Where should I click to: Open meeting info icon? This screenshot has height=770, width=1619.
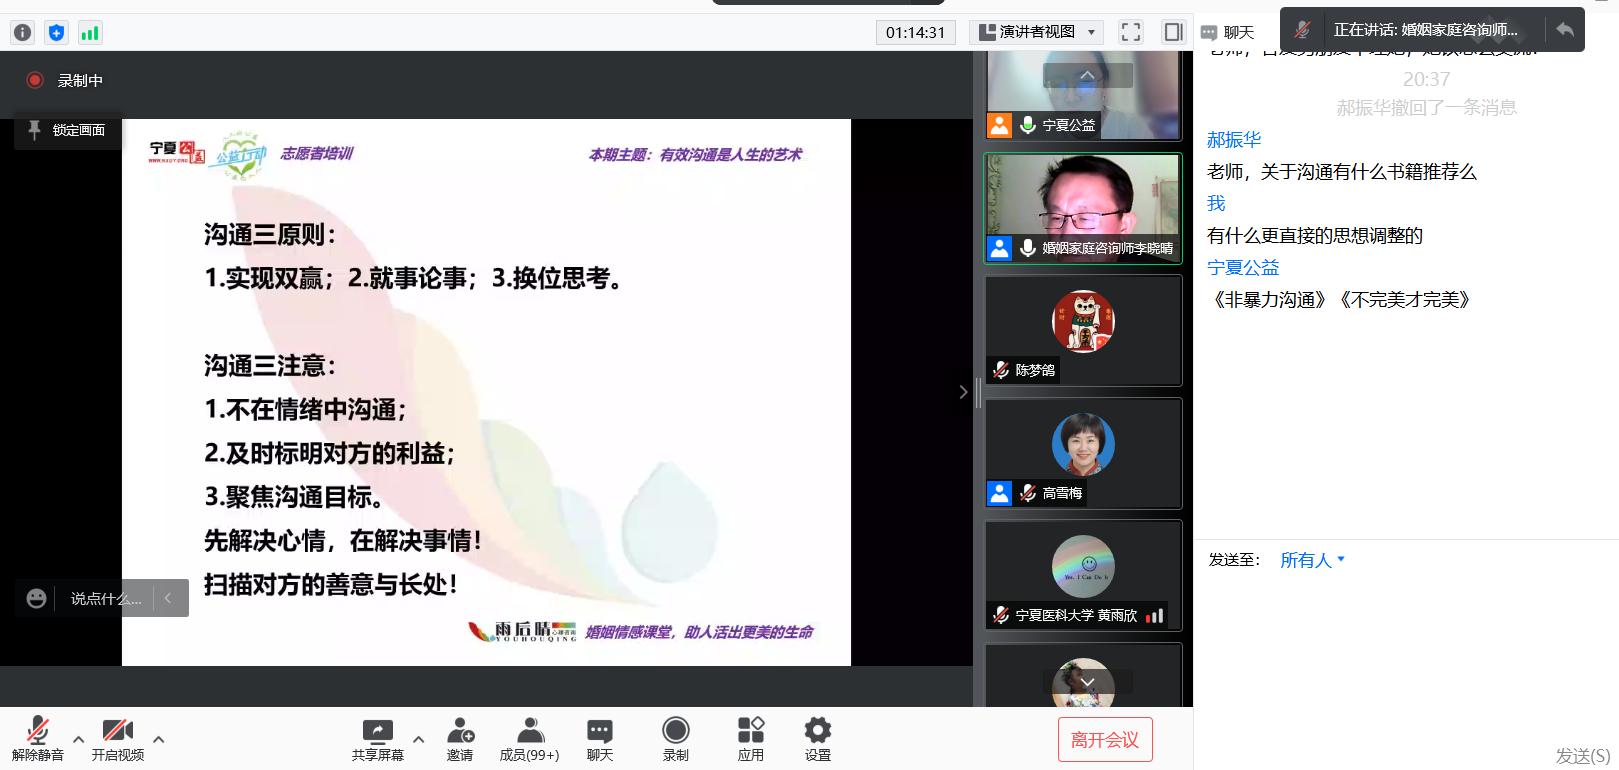(x=22, y=33)
